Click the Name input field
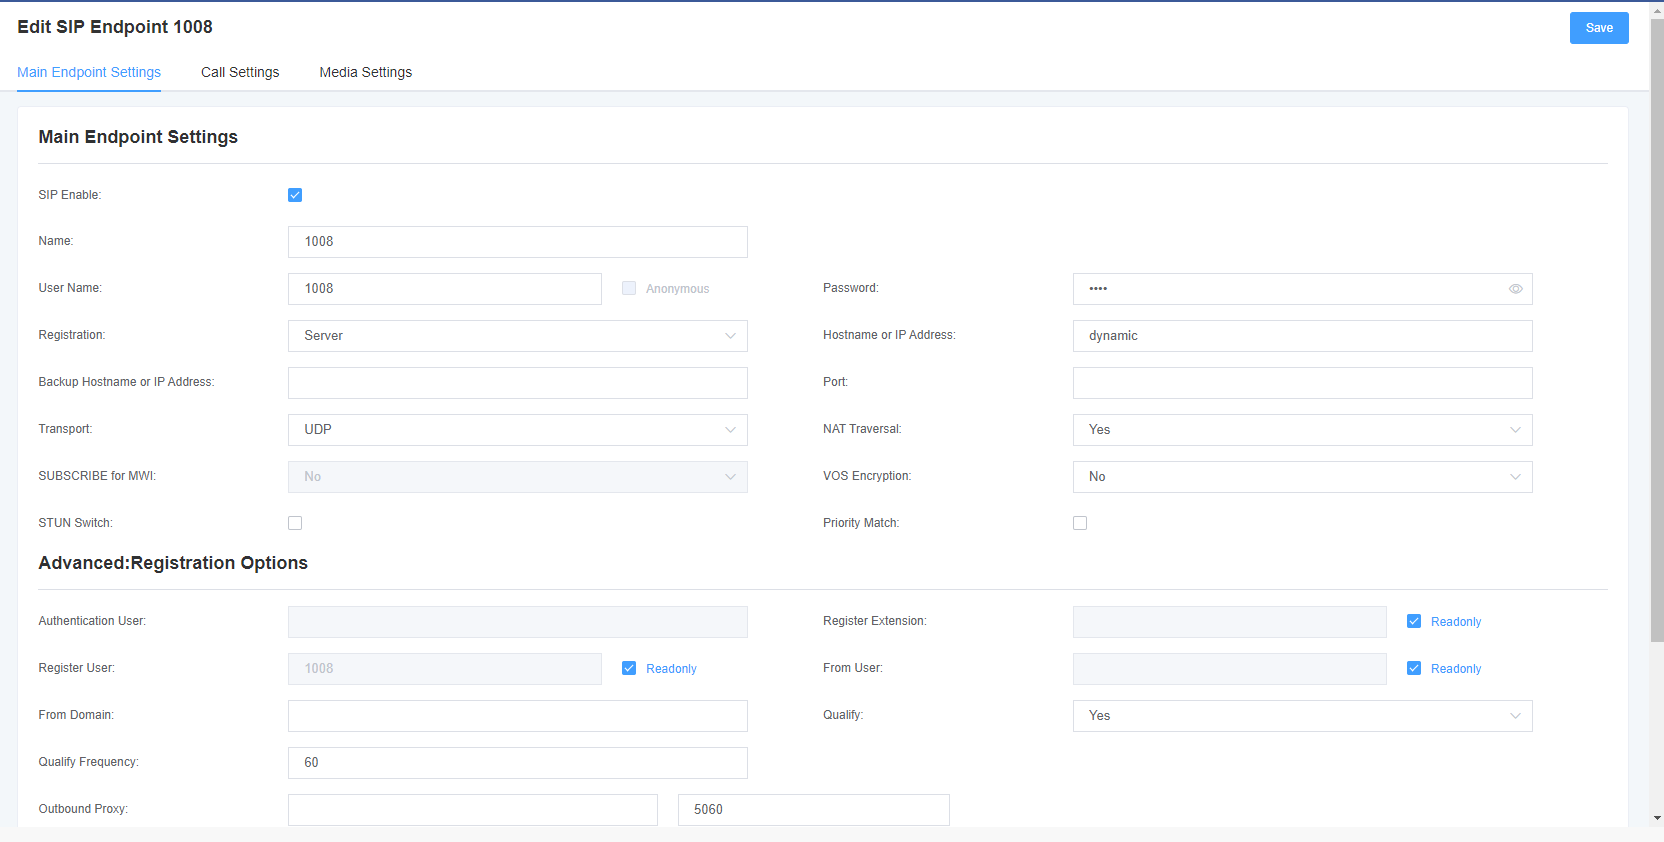1664x842 pixels. (x=518, y=242)
